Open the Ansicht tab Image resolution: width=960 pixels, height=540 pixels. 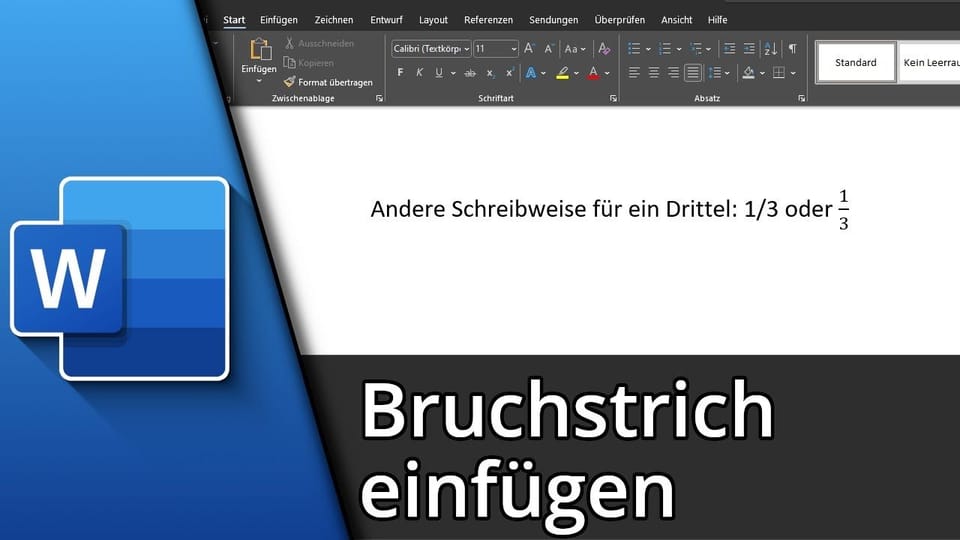tap(677, 20)
